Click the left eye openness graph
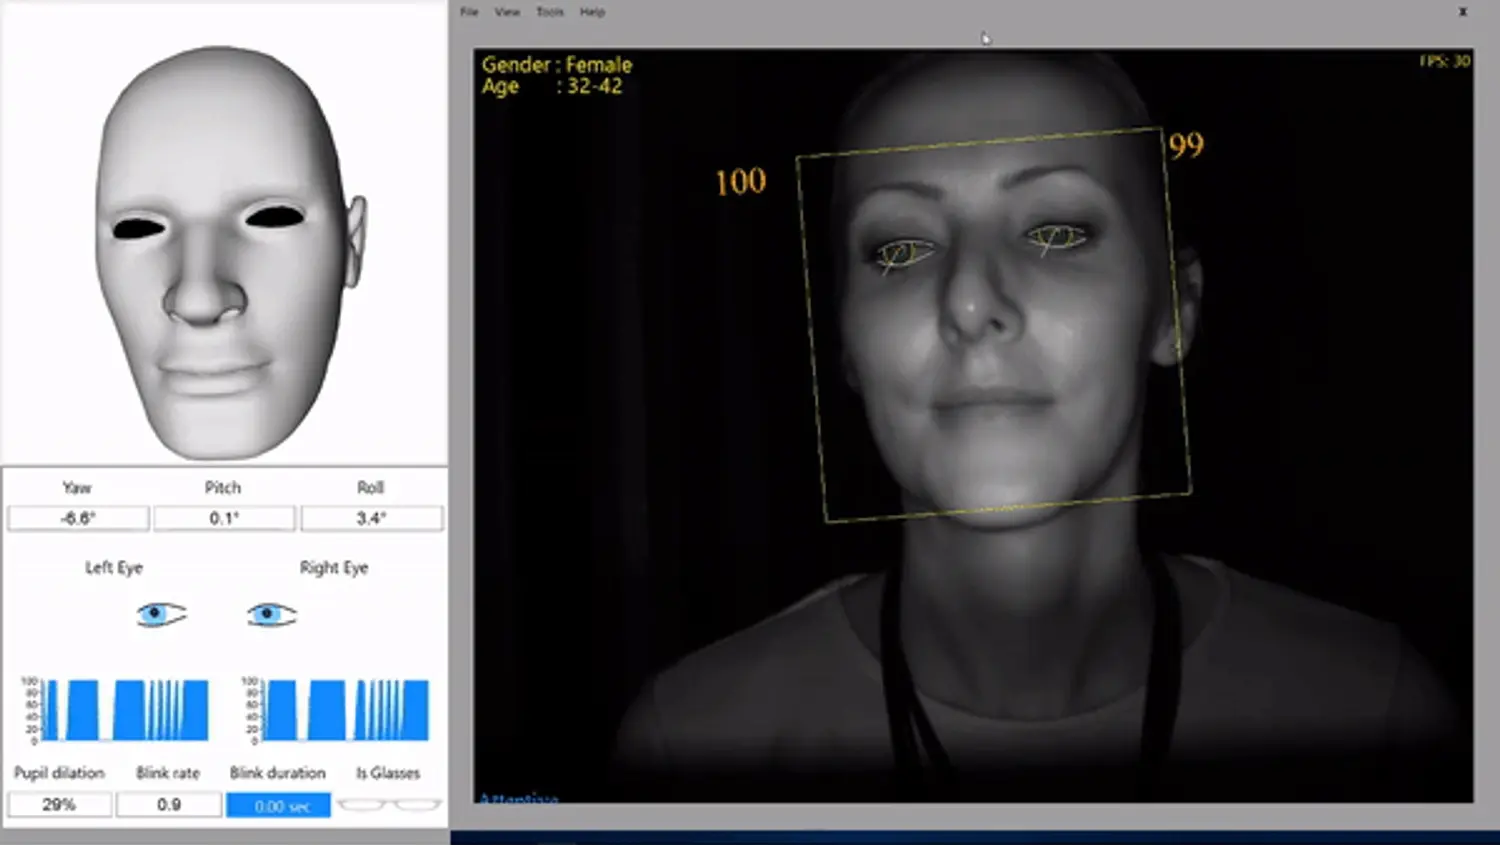This screenshot has height=845, width=1500. tap(116, 710)
